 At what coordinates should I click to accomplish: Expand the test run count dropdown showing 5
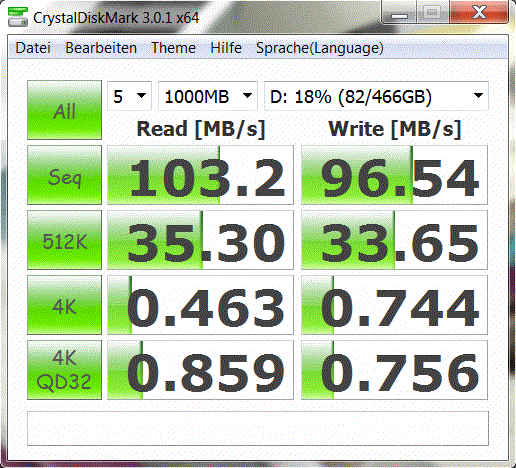pos(129,96)
